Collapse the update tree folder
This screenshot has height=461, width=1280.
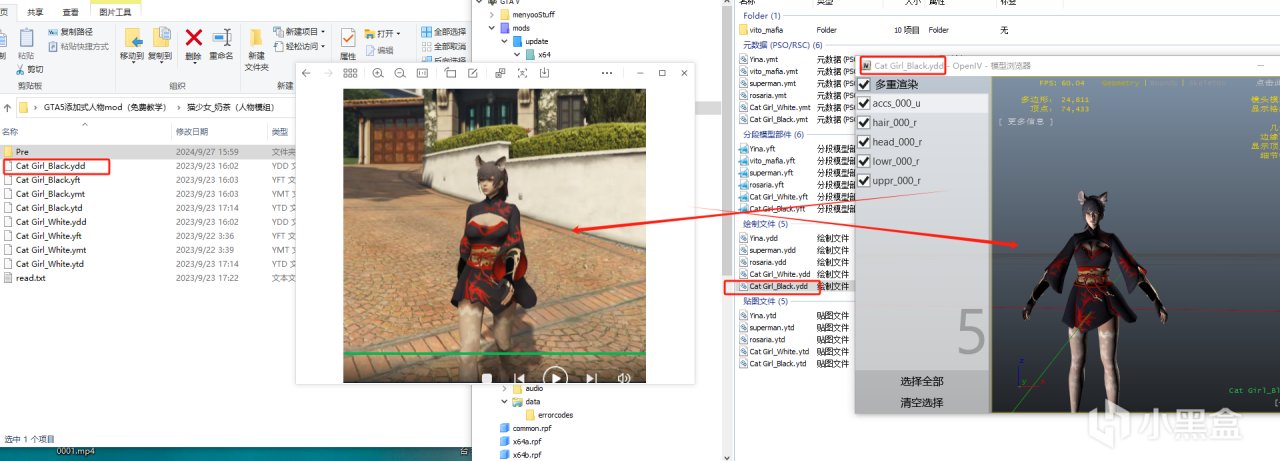pos(505,41)
